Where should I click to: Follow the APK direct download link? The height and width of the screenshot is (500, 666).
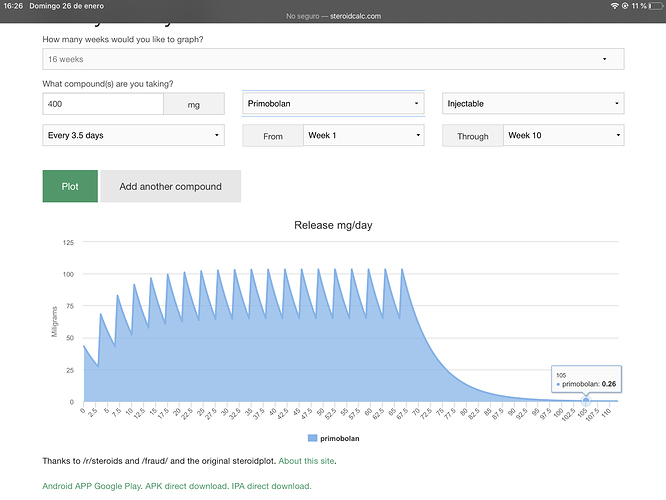click(x=187, y=486)
